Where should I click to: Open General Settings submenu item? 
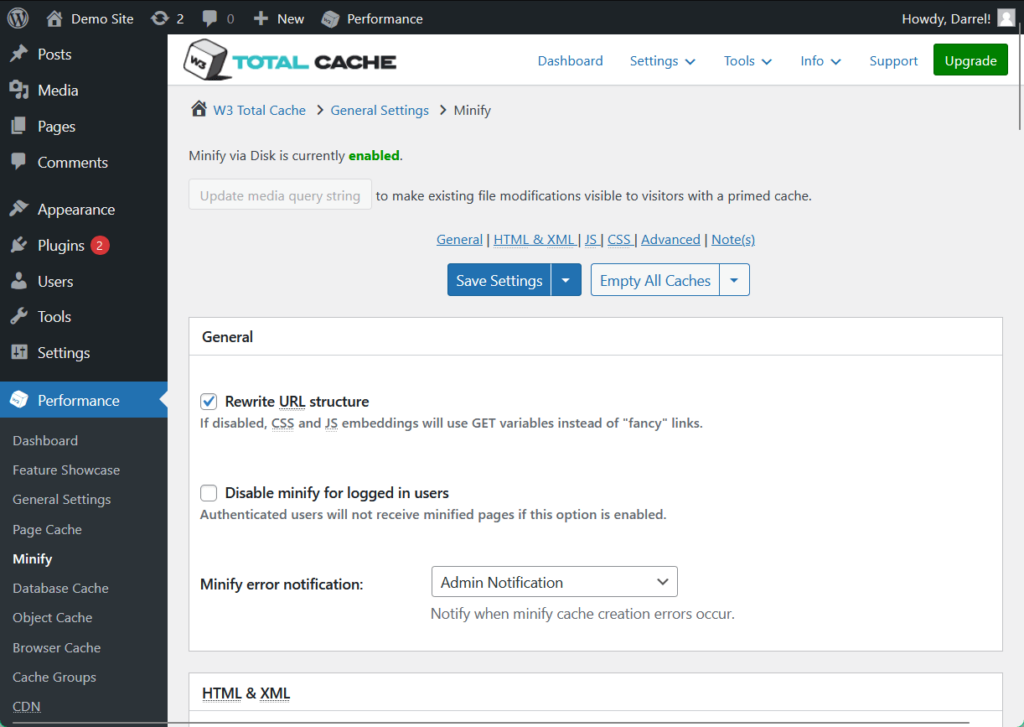tap(61, 499)
